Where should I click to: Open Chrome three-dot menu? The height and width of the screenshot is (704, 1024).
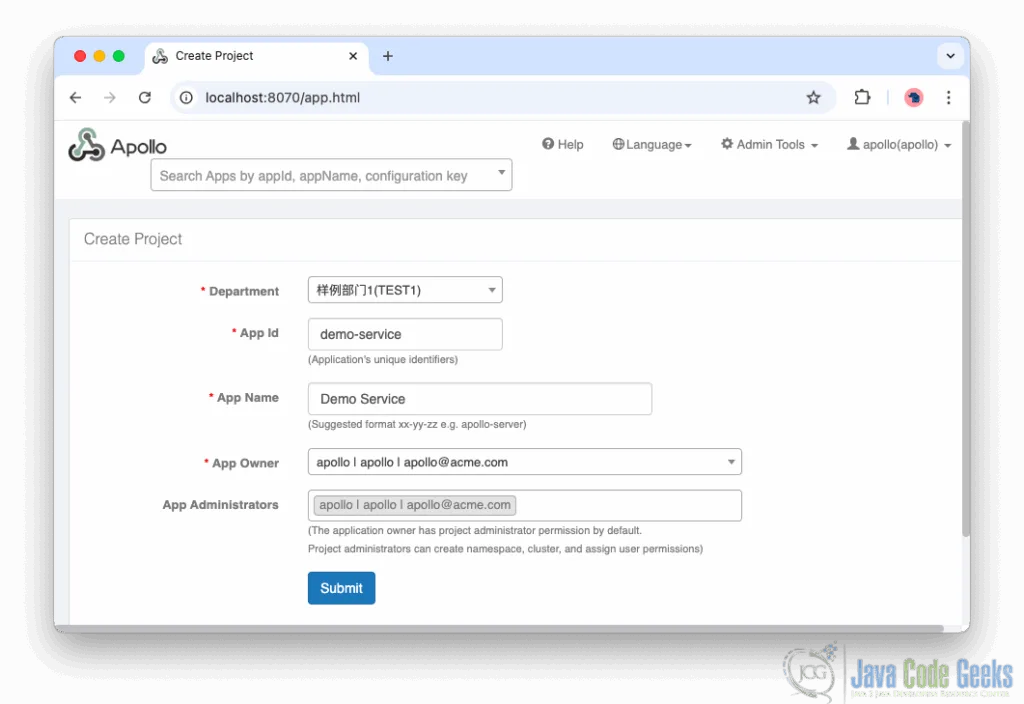pyautogui.click(x=948, y=97)
